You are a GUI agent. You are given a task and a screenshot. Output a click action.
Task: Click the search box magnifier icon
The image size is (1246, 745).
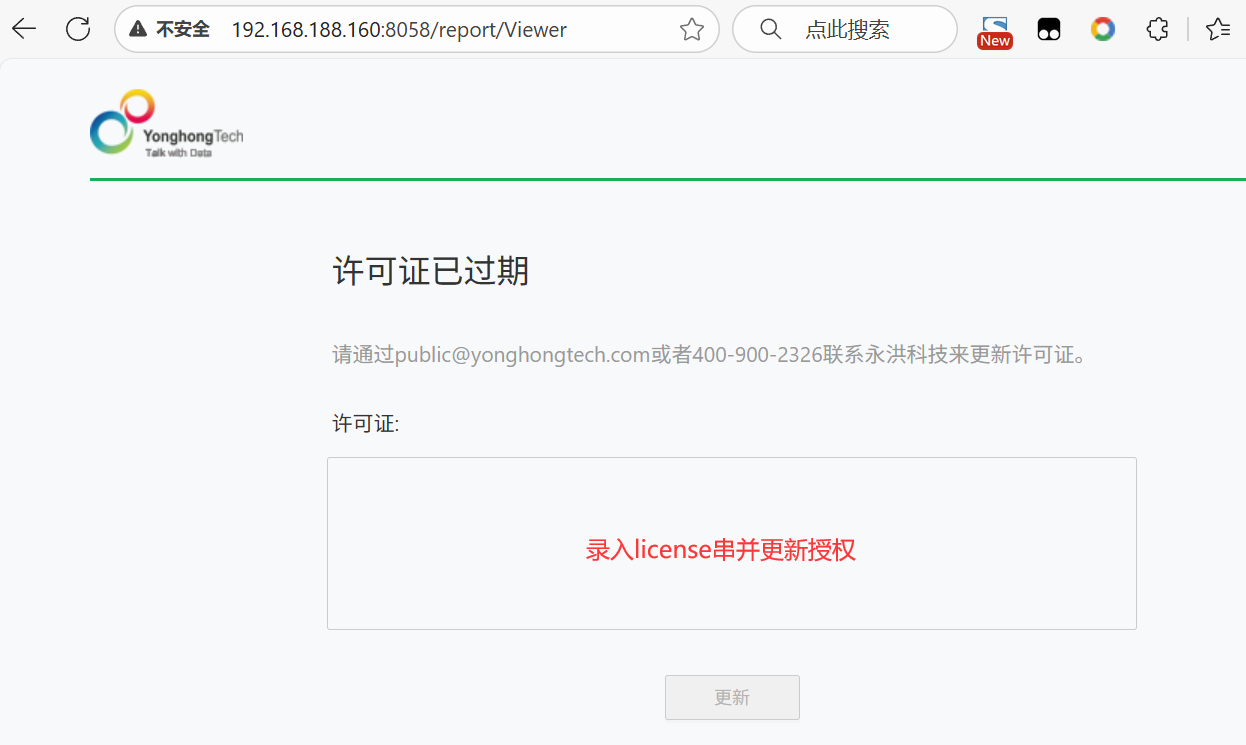[771, 29]
